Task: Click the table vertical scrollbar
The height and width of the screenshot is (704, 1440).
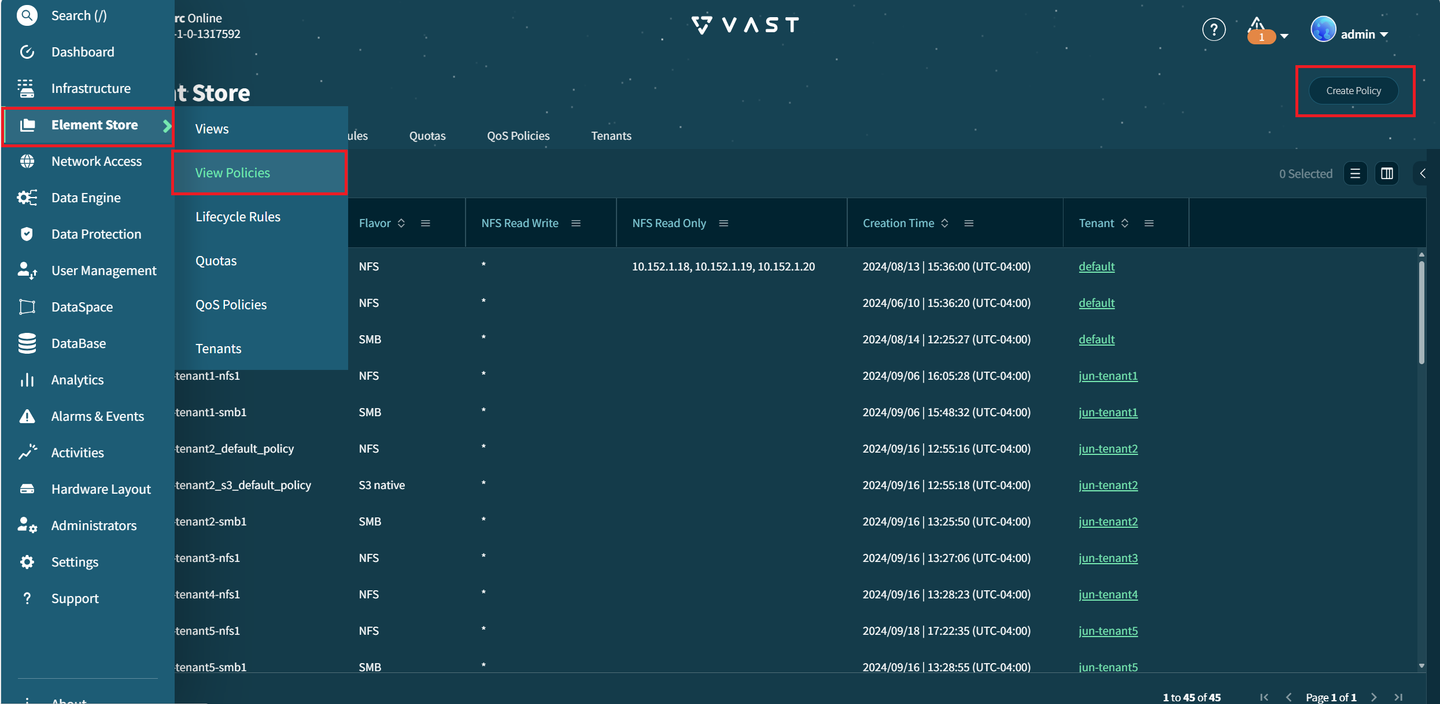Action: pyautogui.click(x=1421, y=311)
